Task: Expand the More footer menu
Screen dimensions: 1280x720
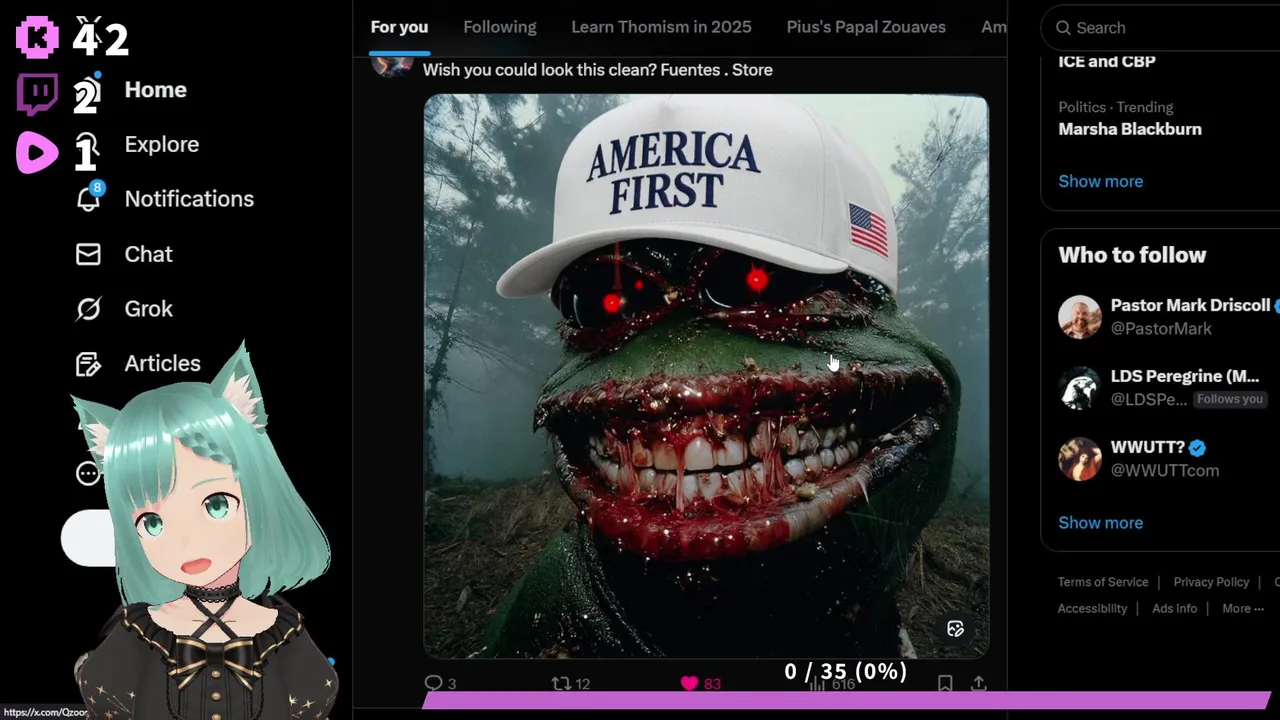Action: pos(1243,608)
